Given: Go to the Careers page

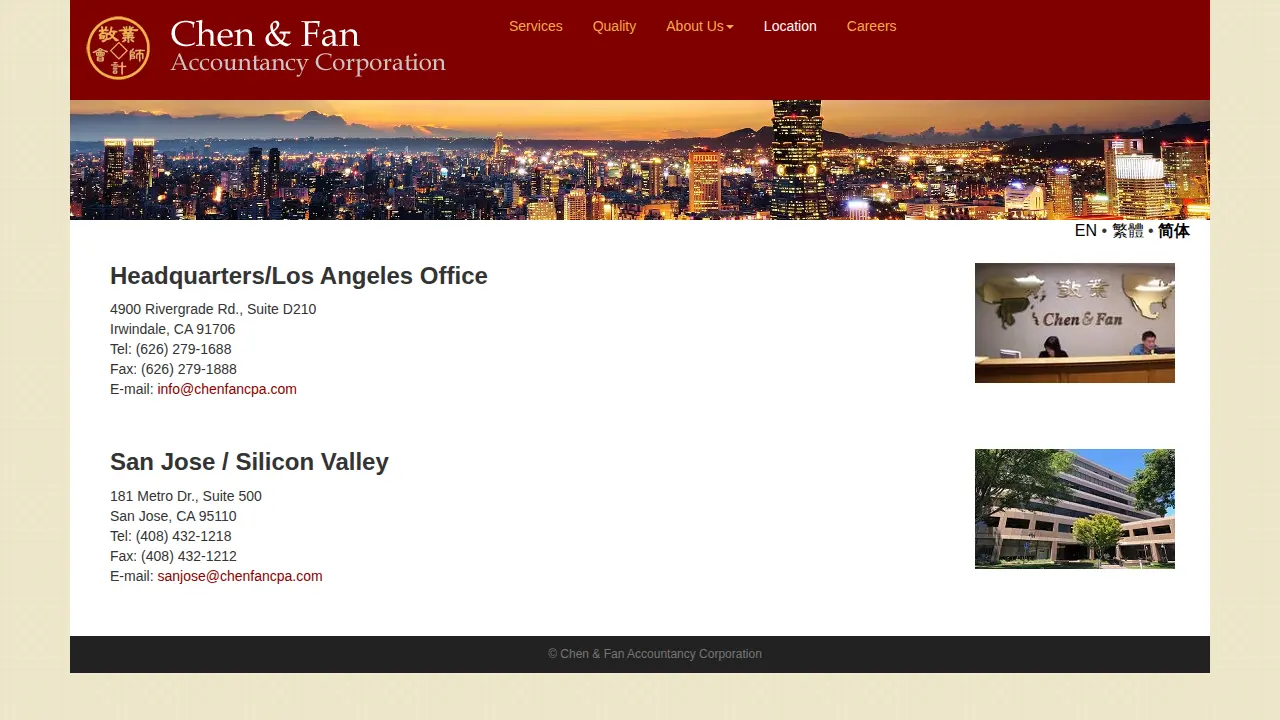Looking at the screenshot, I should pyautogui.click(x=871, y=26).
